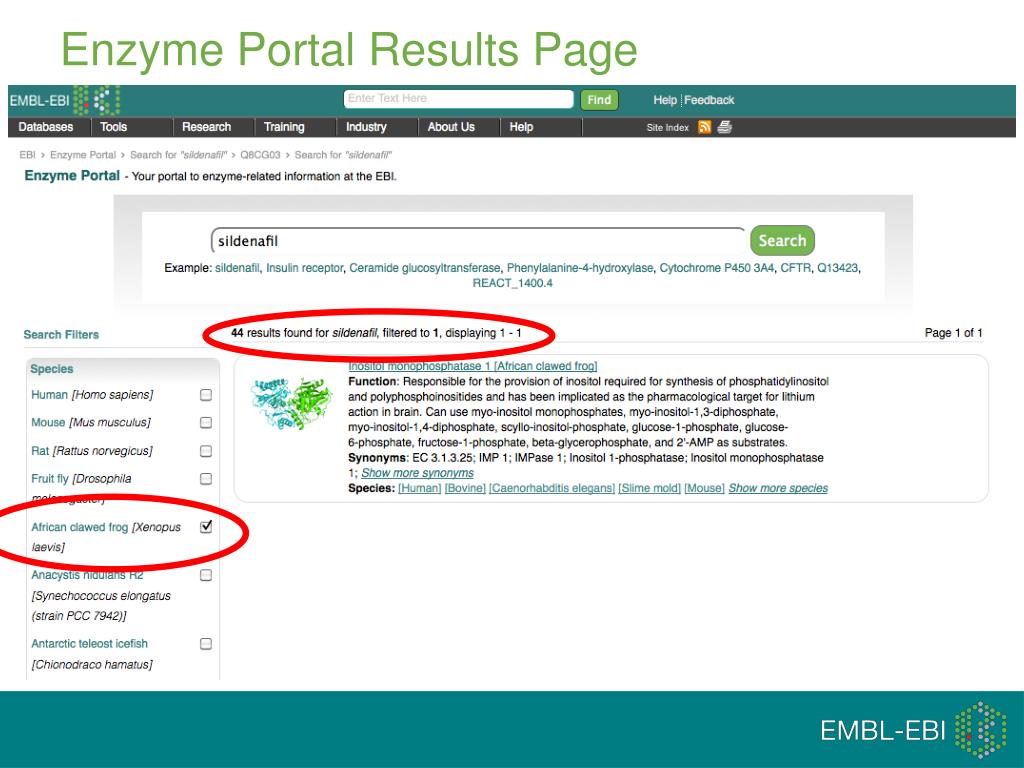Enable the Fruit fly species filter checkbox

pos(206,479)
